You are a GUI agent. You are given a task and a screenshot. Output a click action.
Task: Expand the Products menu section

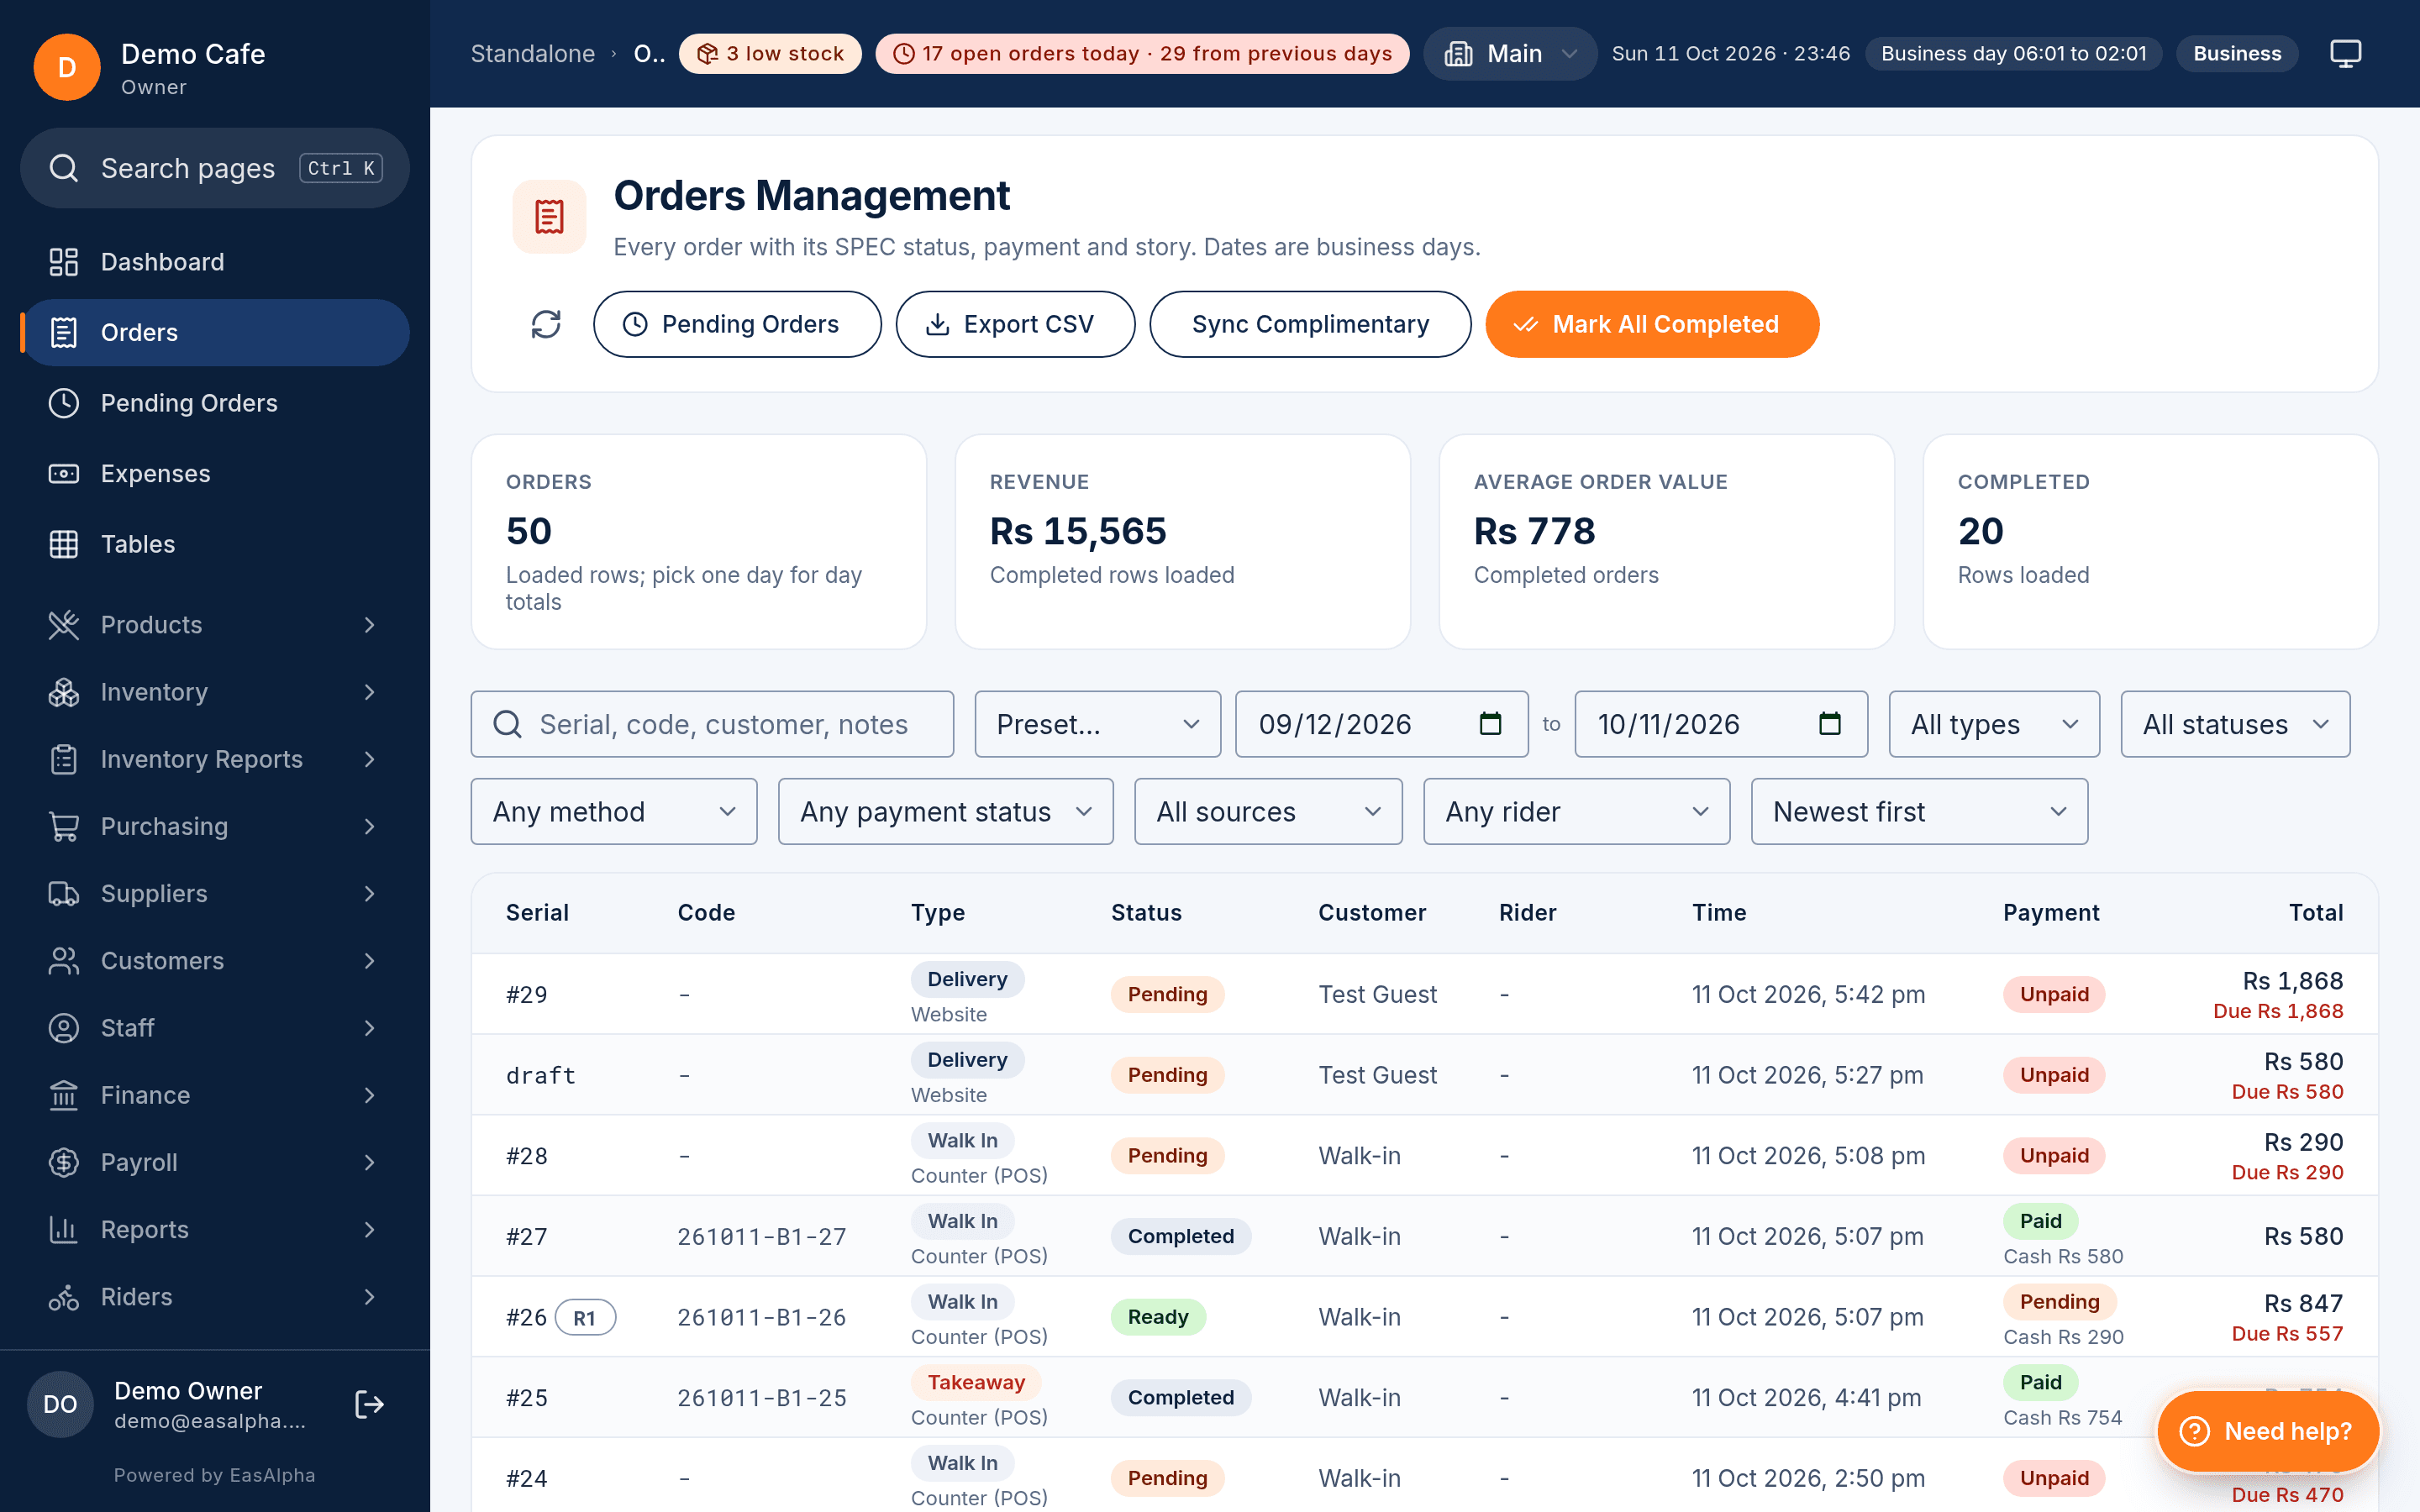215,625
